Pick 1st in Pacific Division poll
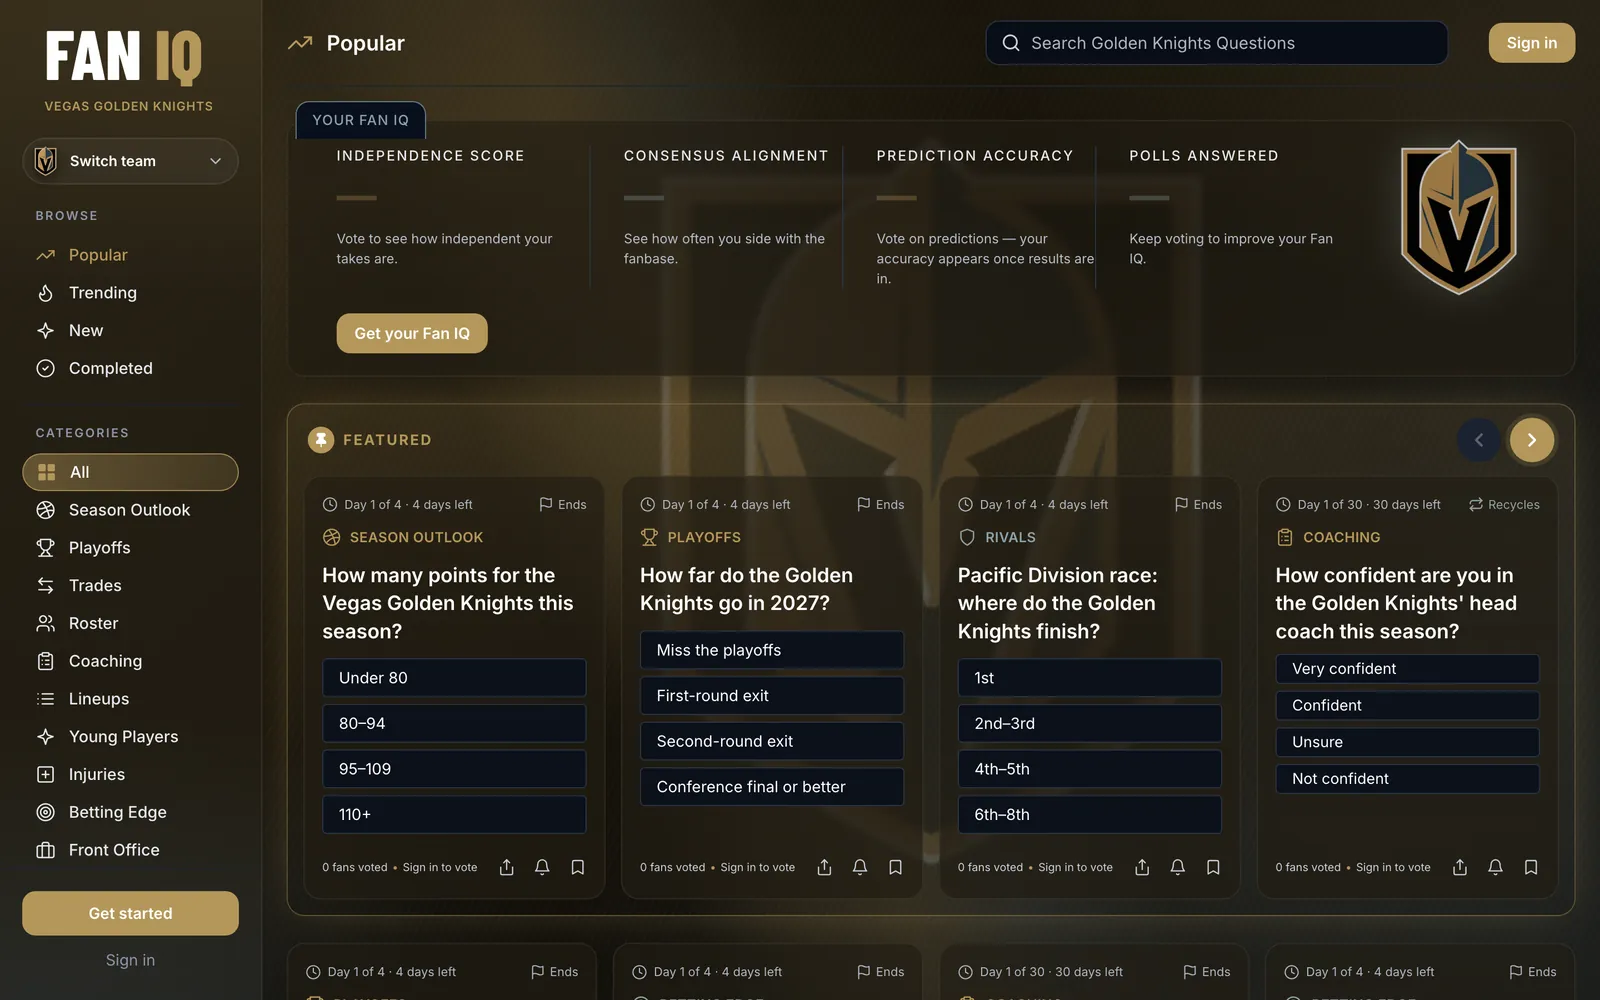 pyautogui.click(x=1090, y=678)
